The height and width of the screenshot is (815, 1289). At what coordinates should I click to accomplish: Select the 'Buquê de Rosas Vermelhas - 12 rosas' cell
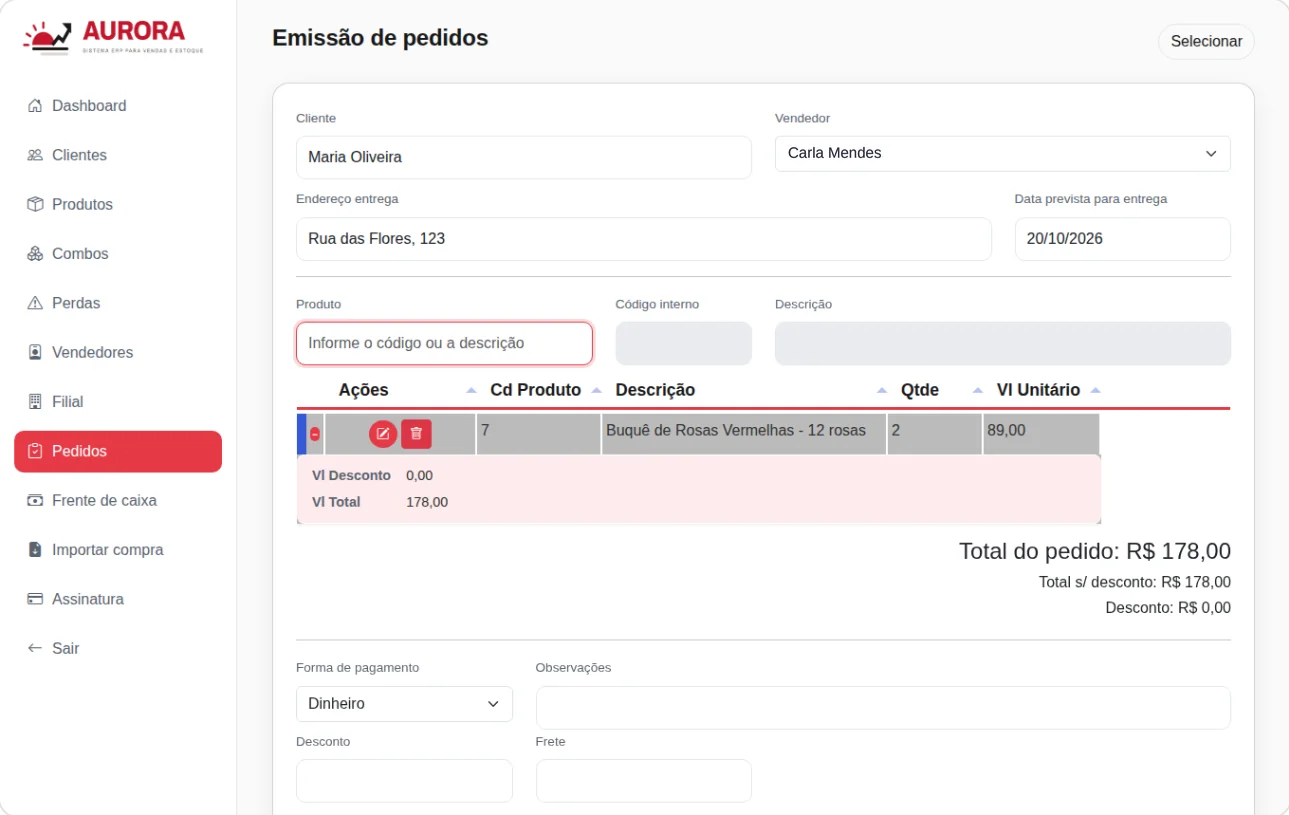[x=744, y=434]
